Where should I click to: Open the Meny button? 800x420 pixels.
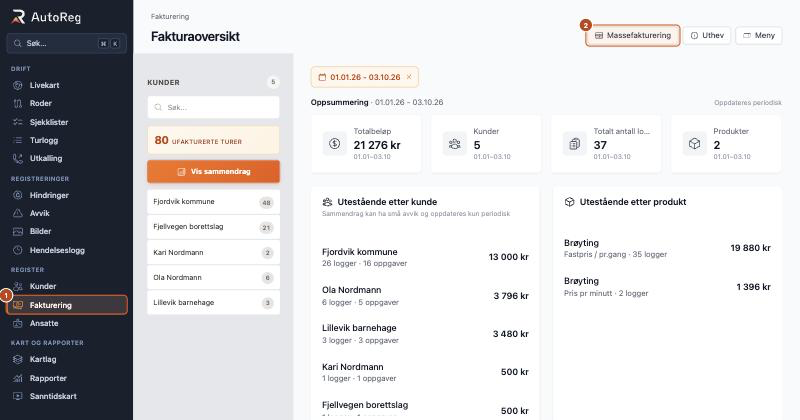tap(759, 36)
